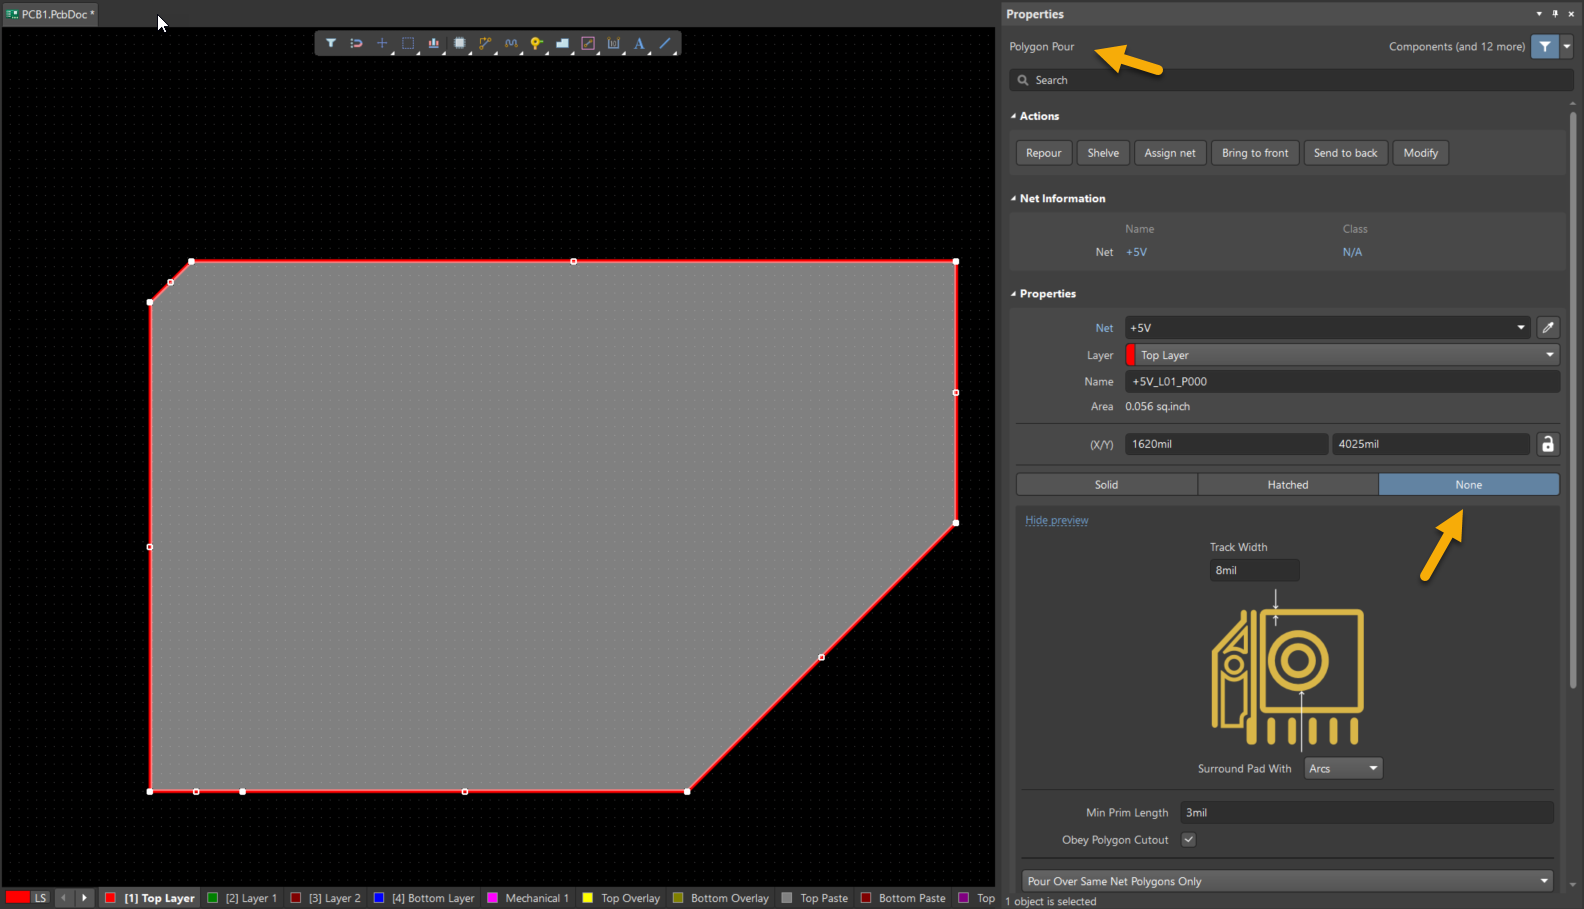1584x909 pixels.
Task: Expand the Surround Pad With Arcs dropdown
Action: (1343, 769)
